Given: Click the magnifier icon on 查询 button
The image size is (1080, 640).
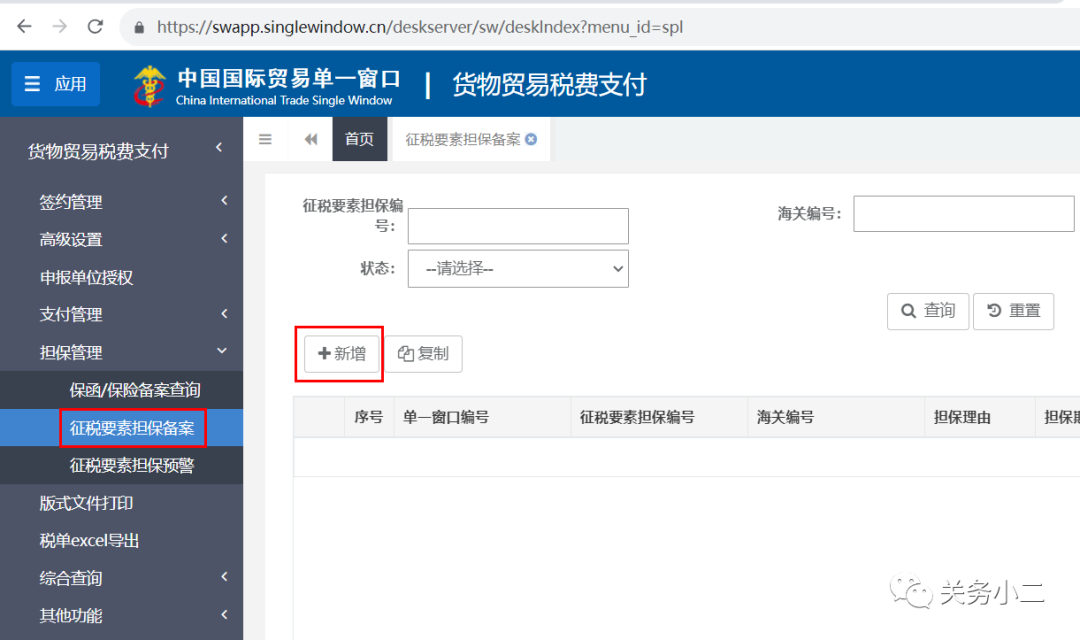Looking at the screenshot, I should click(x=908, y=311).
